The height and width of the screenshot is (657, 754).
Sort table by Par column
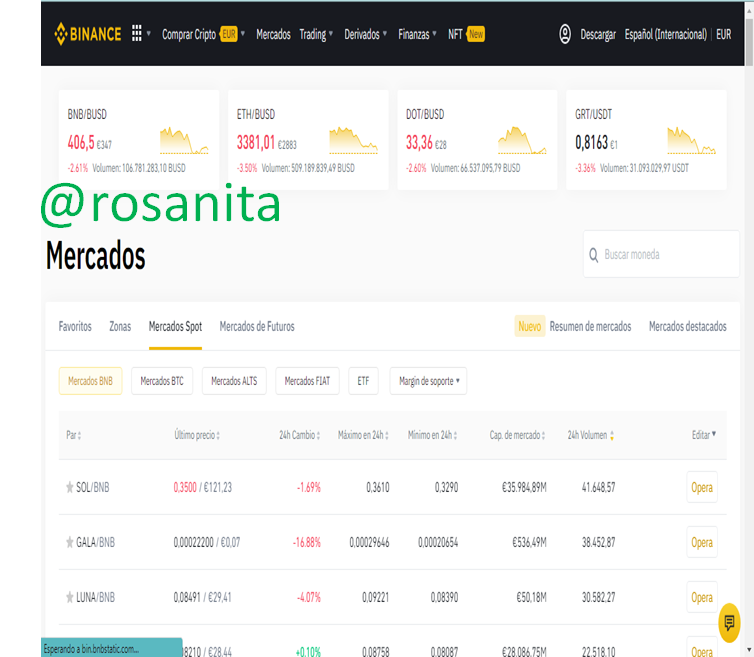74,435
